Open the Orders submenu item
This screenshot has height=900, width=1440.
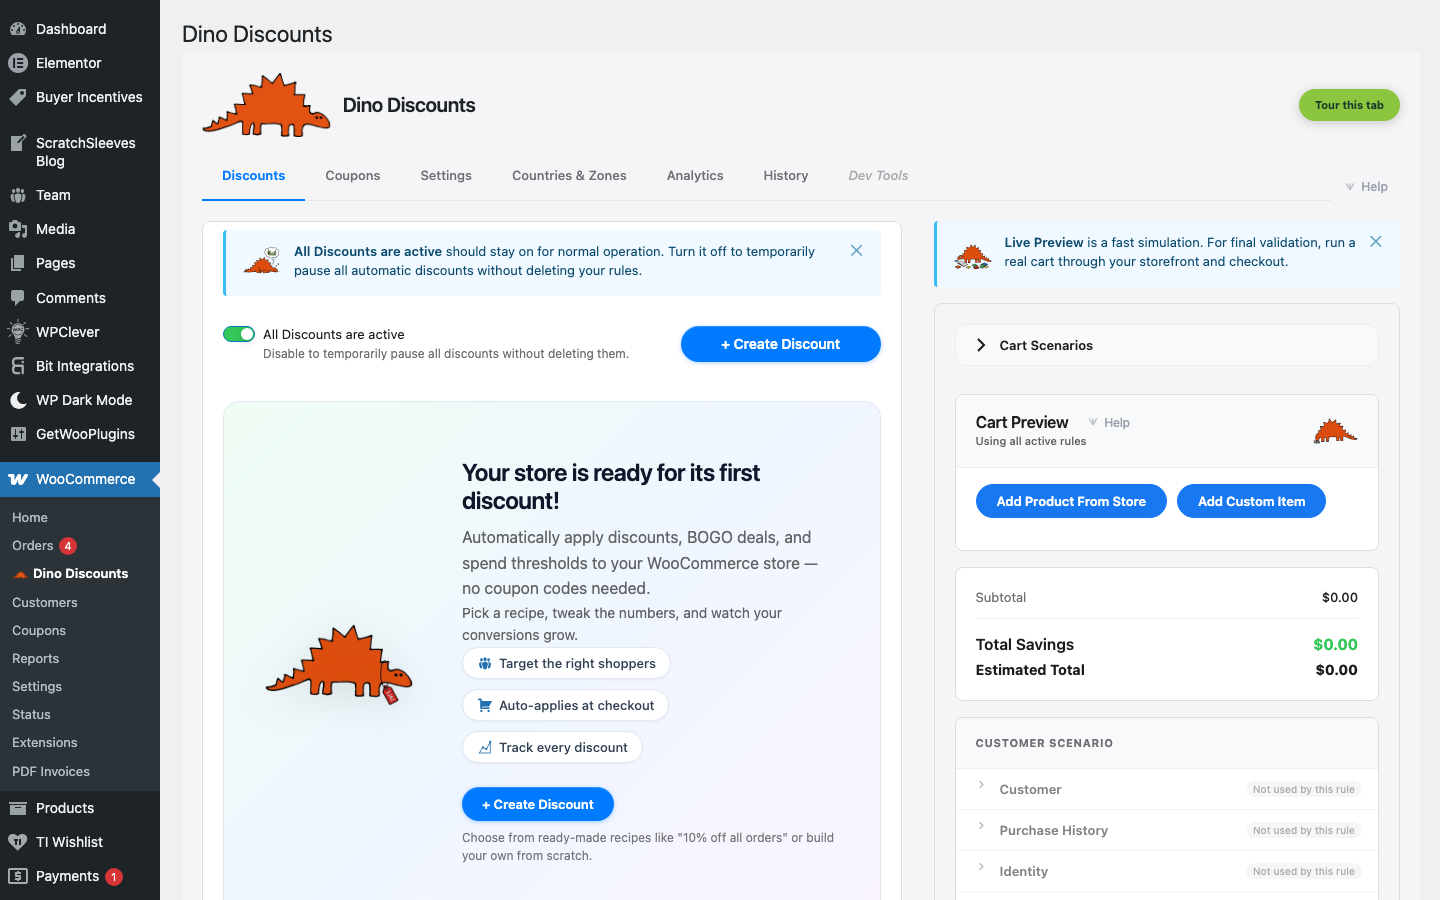click(x=33, y=545)
